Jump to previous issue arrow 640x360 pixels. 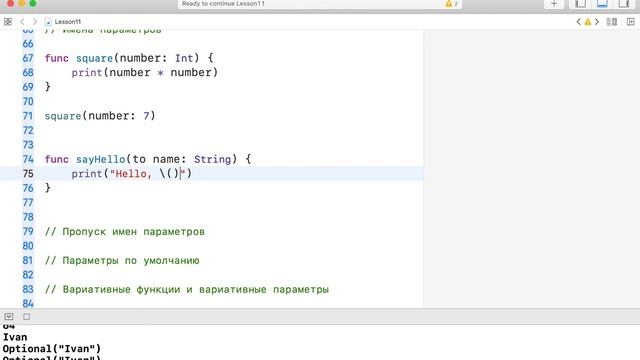coord(578,22)
